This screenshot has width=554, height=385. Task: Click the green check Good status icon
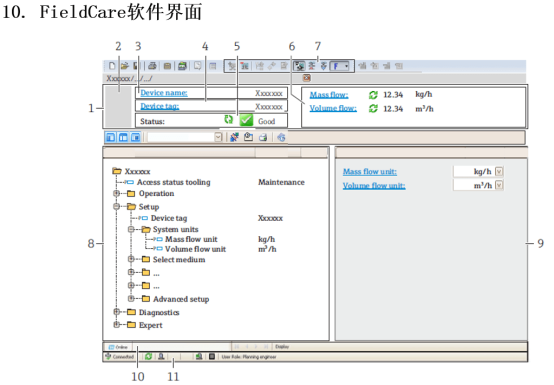[x=246, y=120]
